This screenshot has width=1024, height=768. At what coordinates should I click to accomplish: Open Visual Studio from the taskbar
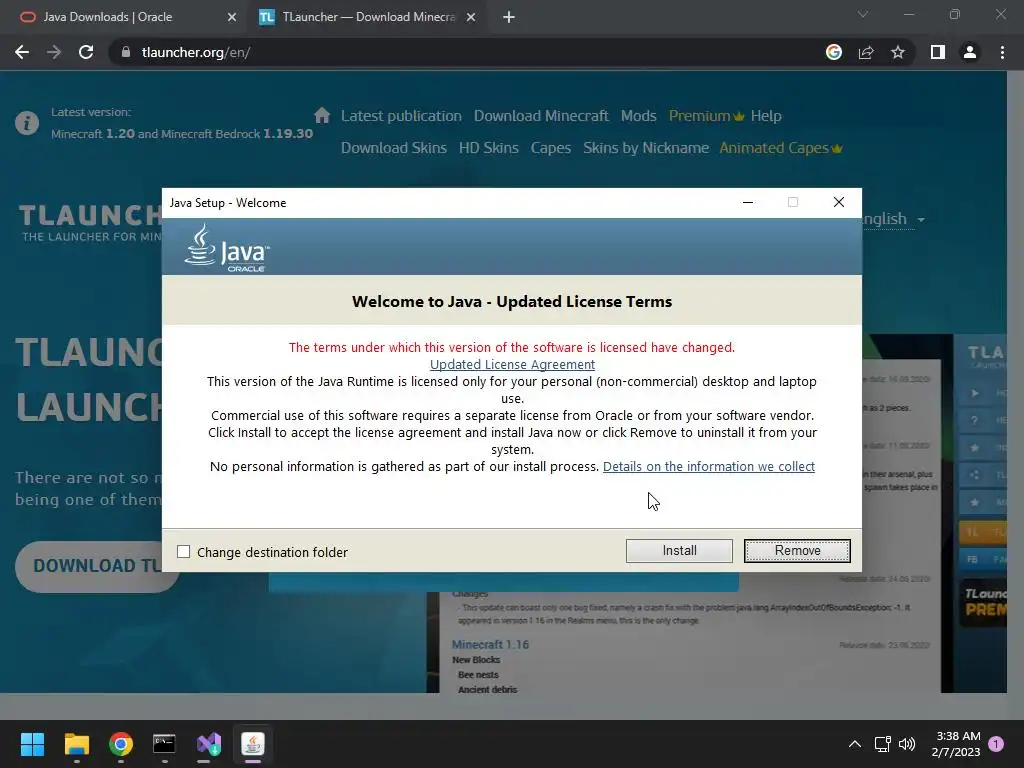click(209, 744)
